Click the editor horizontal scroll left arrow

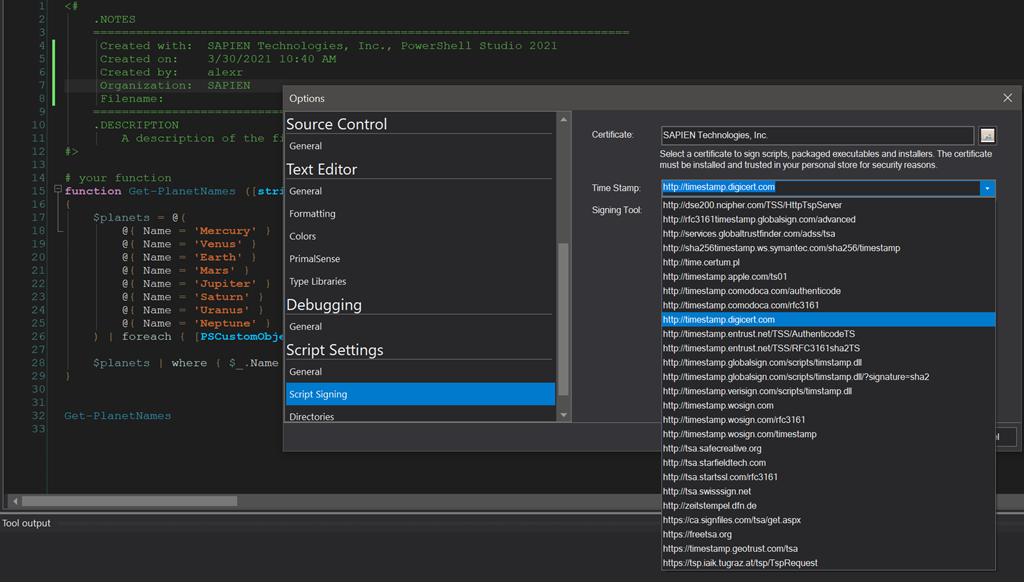click(15, 501)
